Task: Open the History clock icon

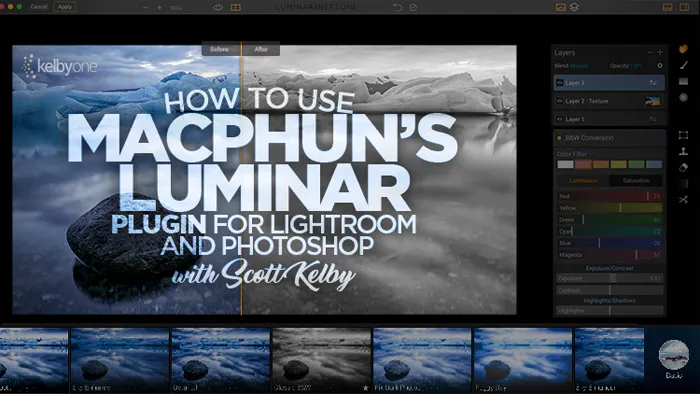Action: pyautogui.click(x=413, y=7)
